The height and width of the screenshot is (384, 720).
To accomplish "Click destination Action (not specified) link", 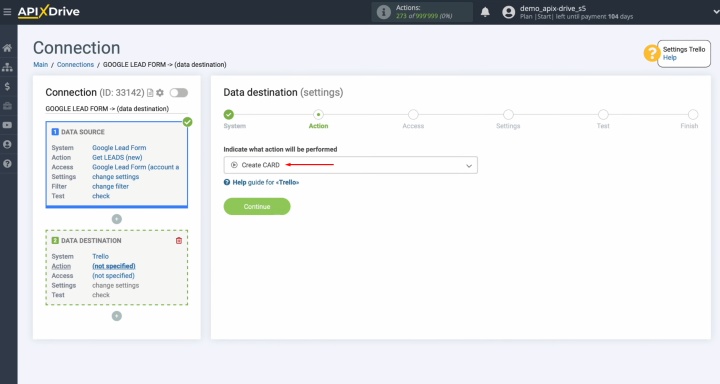I will (114, 266).
